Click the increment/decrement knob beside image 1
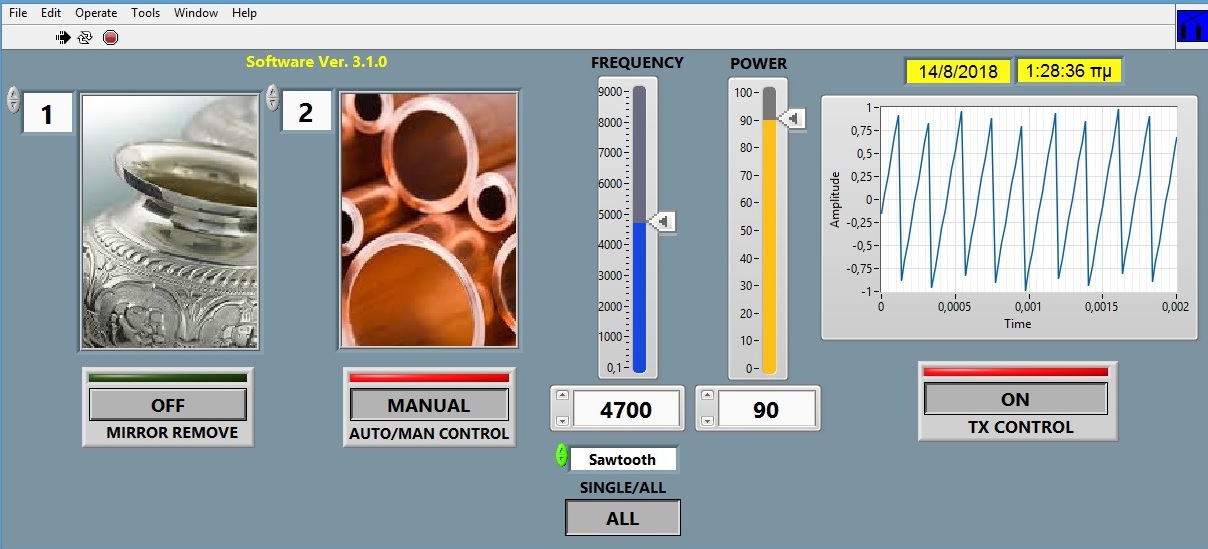The width and height of the screenshot is (1208, 549). (12, 99)
